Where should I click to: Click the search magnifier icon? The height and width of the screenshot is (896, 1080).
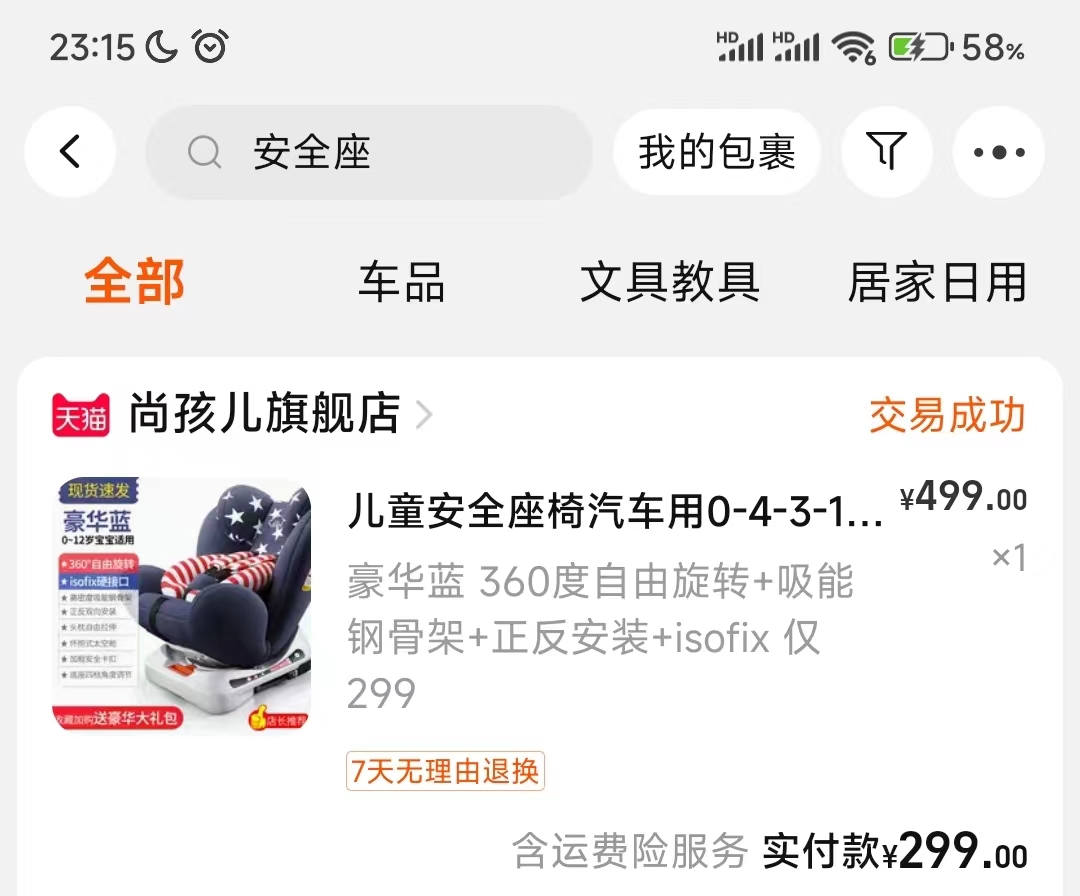click(205, 152)
